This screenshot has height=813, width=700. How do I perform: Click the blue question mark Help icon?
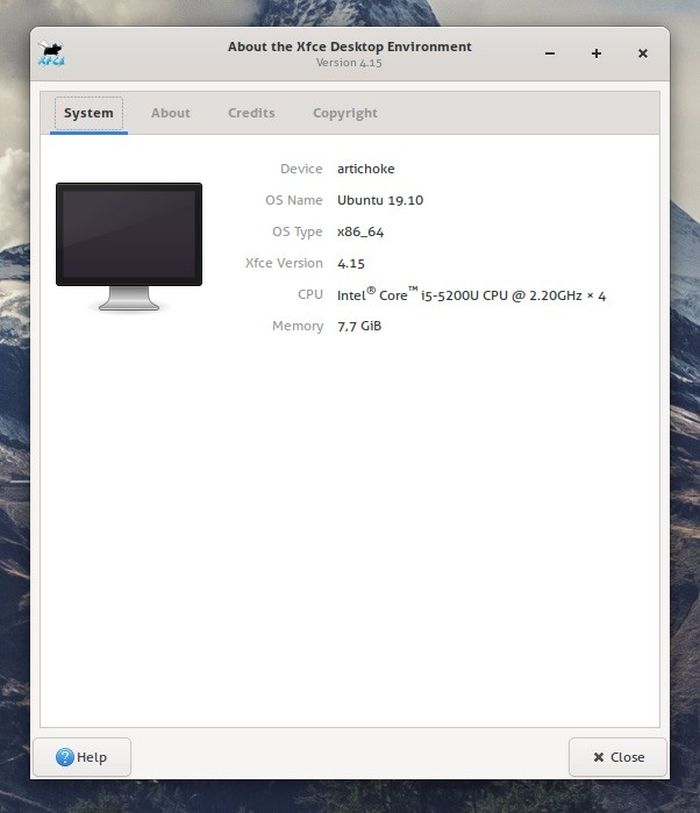tap(65, 757)
